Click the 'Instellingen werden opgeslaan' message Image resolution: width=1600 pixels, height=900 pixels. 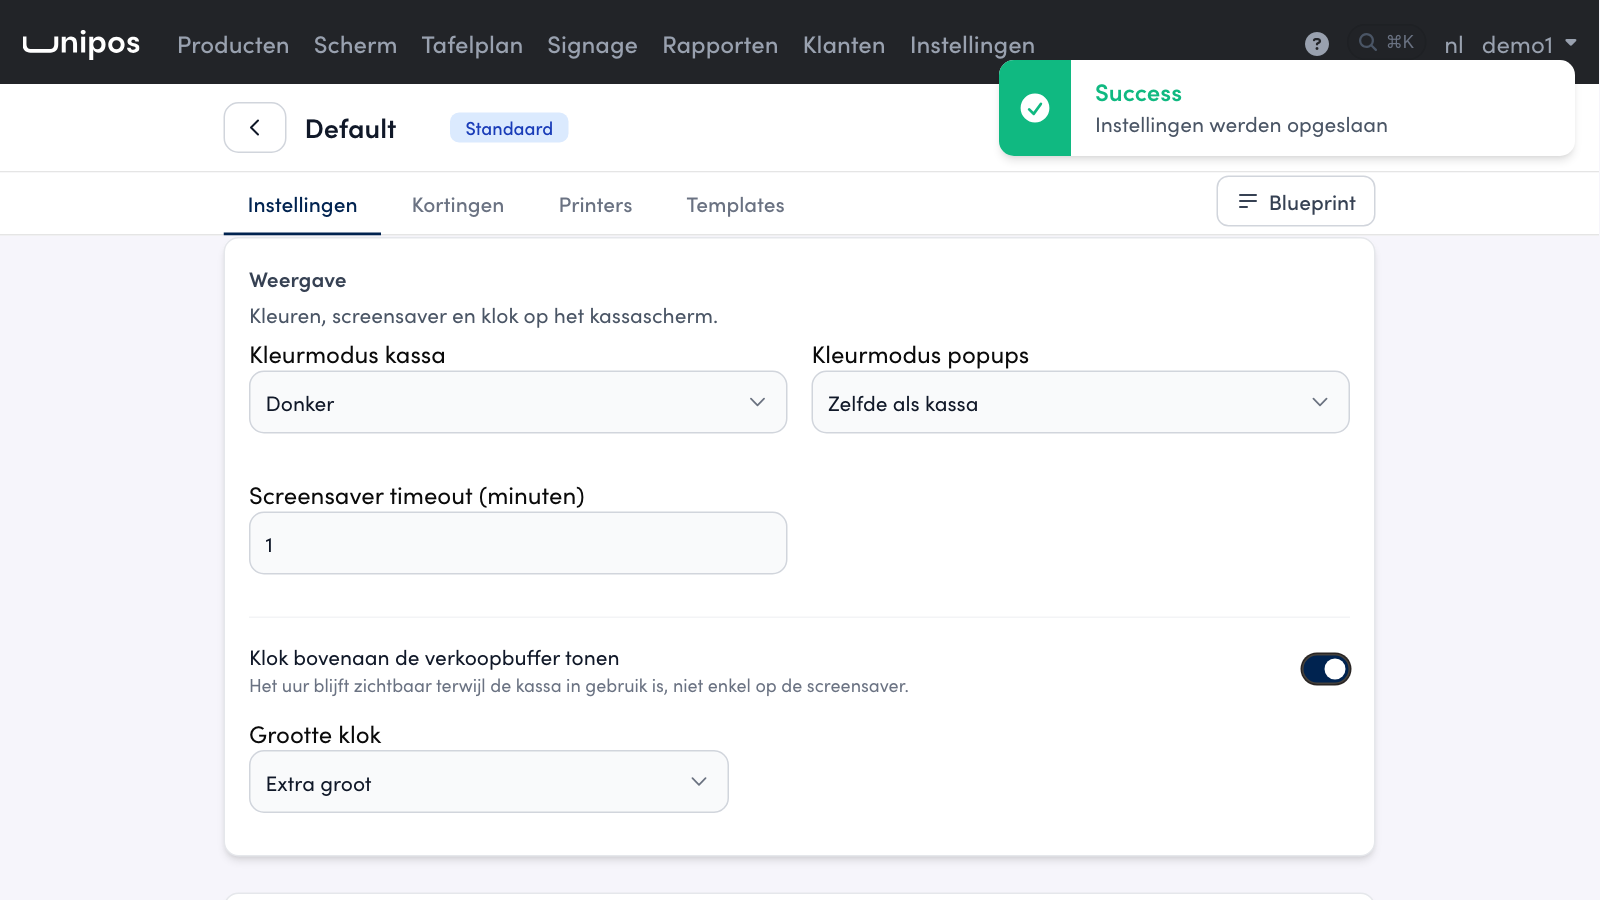coord(1241,125)
